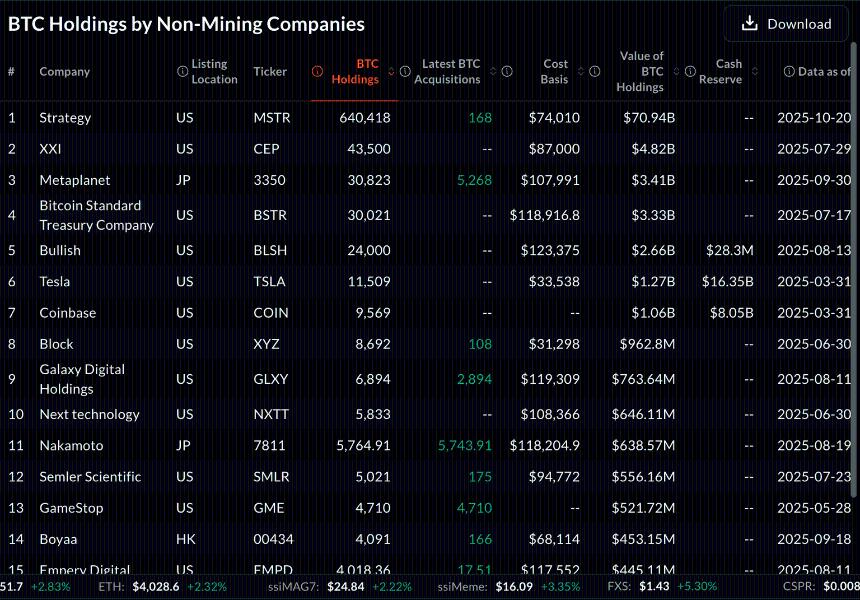Select the BTC Holdings column header
The height and width of the screenshot is (600, 860).
(x=355, y=71)
